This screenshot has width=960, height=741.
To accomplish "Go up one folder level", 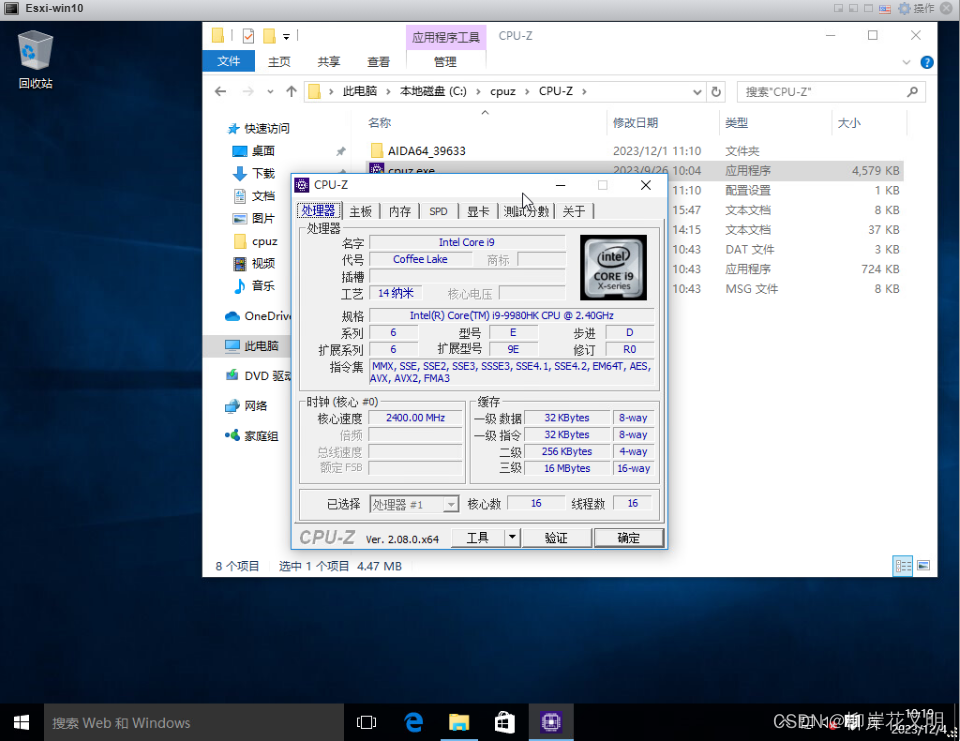I will (291, 92).
